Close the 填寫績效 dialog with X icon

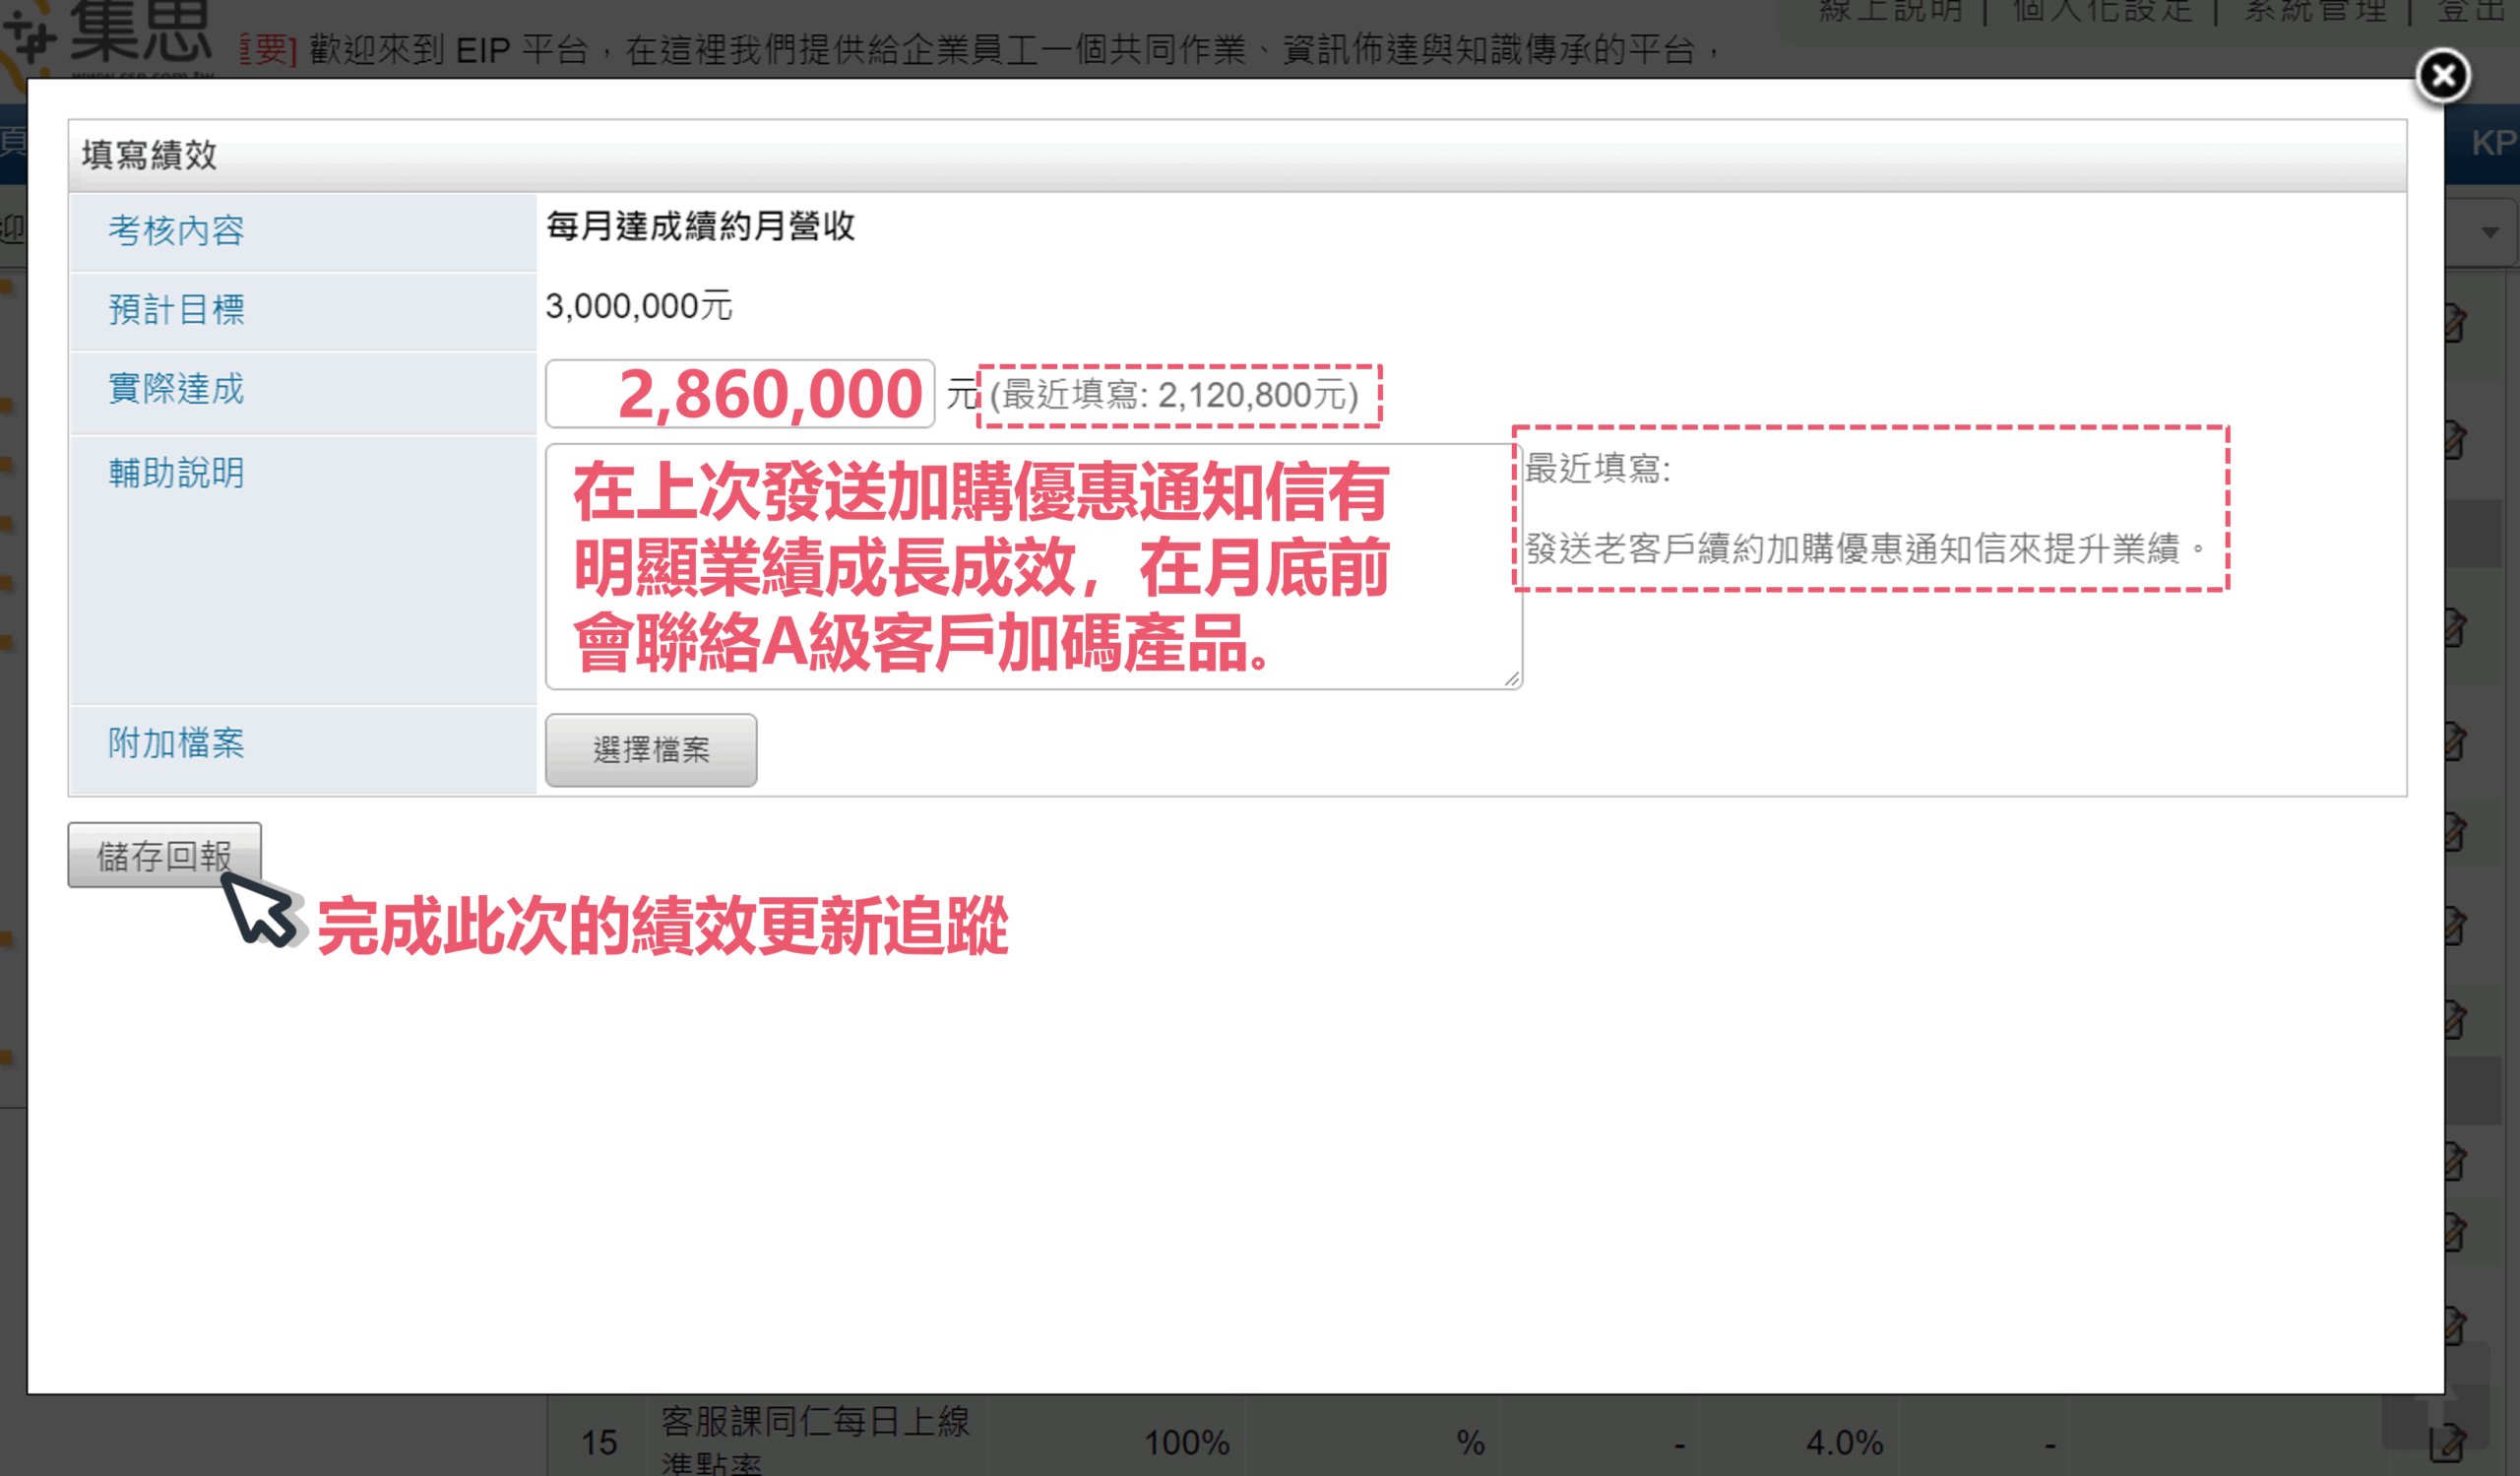tap(2442, 75)
